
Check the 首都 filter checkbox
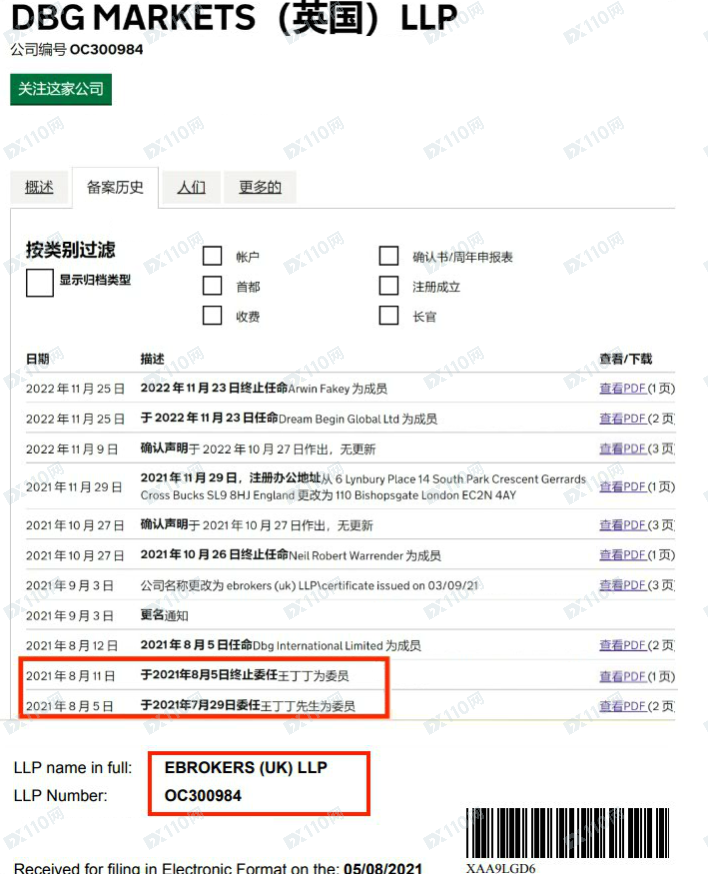212,286
